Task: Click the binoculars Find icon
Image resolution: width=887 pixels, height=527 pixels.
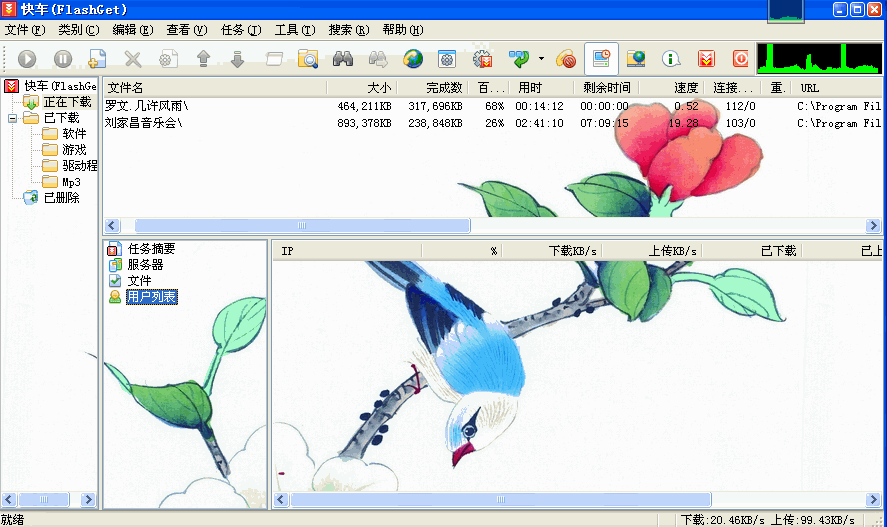Action: click(343, 59)
